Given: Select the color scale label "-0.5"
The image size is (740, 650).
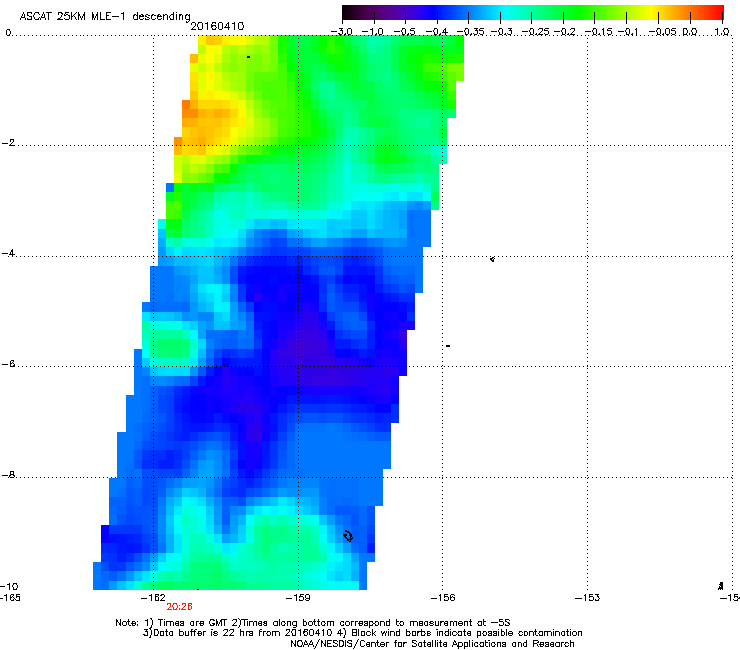Looking at the screenshot, I should [x=405, y=32].
